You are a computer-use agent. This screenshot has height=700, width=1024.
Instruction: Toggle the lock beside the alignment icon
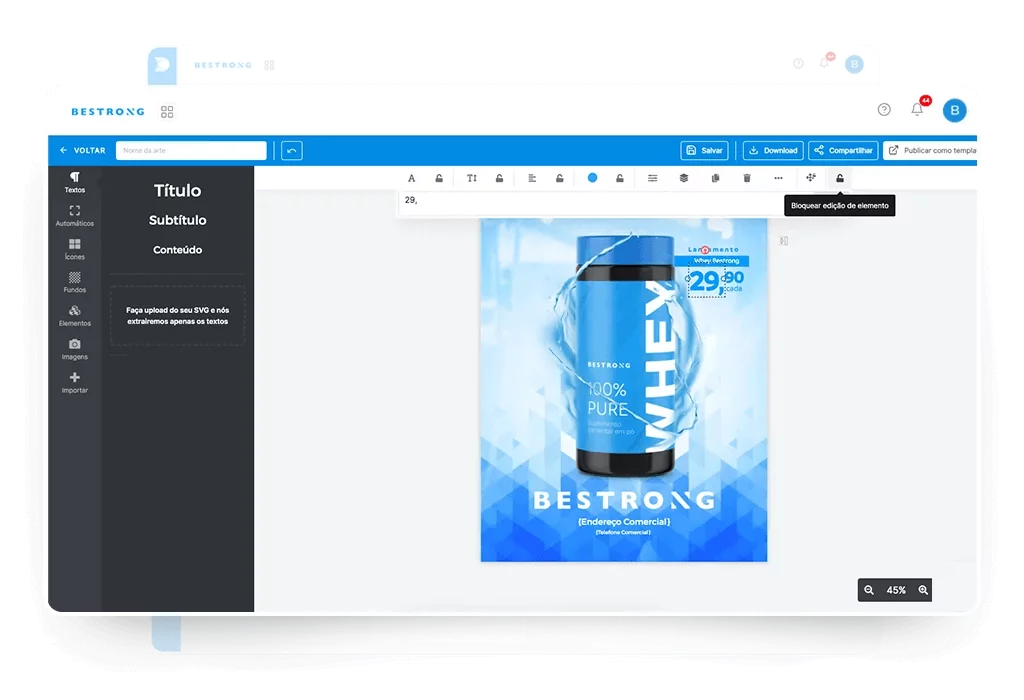(560, 178)
